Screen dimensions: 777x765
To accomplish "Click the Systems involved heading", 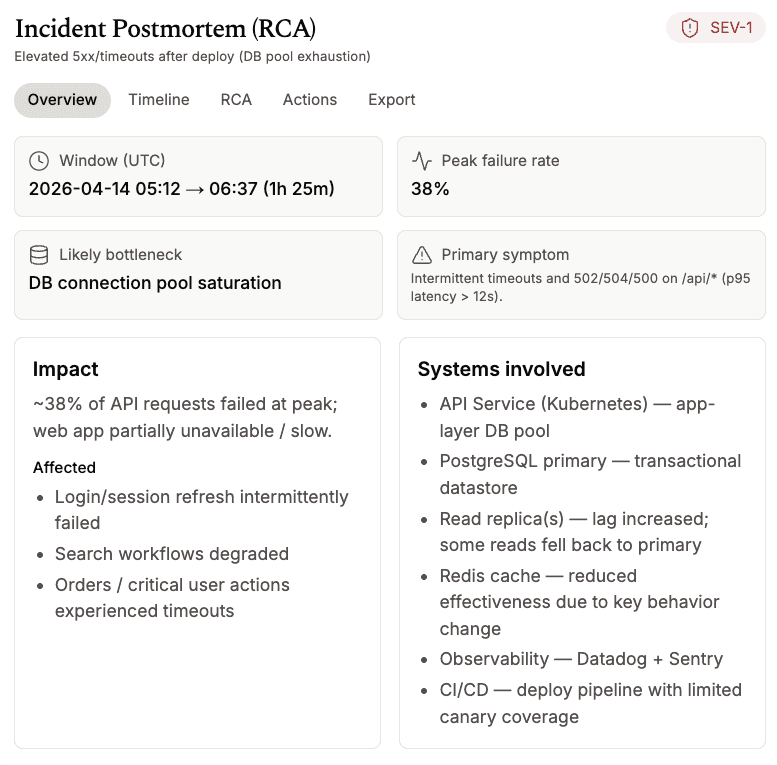I will click(x=501, y=369).
